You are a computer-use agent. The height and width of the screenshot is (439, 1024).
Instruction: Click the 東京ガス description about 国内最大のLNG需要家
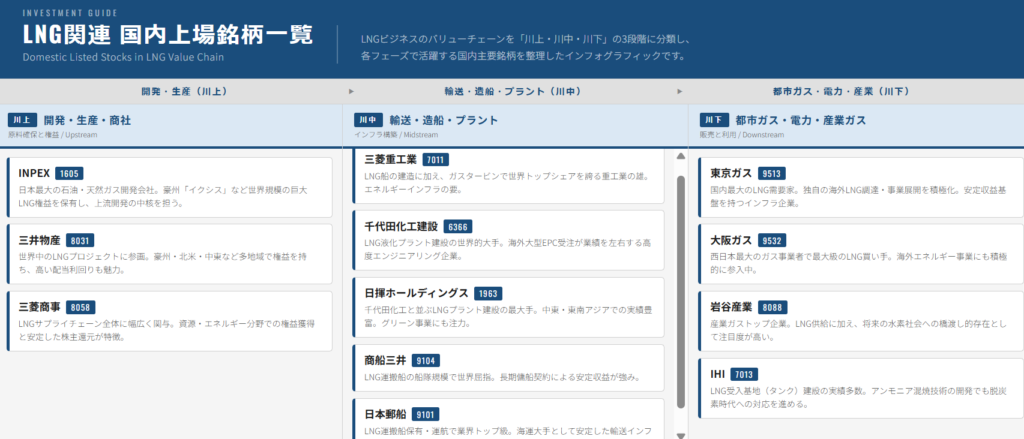857,197
